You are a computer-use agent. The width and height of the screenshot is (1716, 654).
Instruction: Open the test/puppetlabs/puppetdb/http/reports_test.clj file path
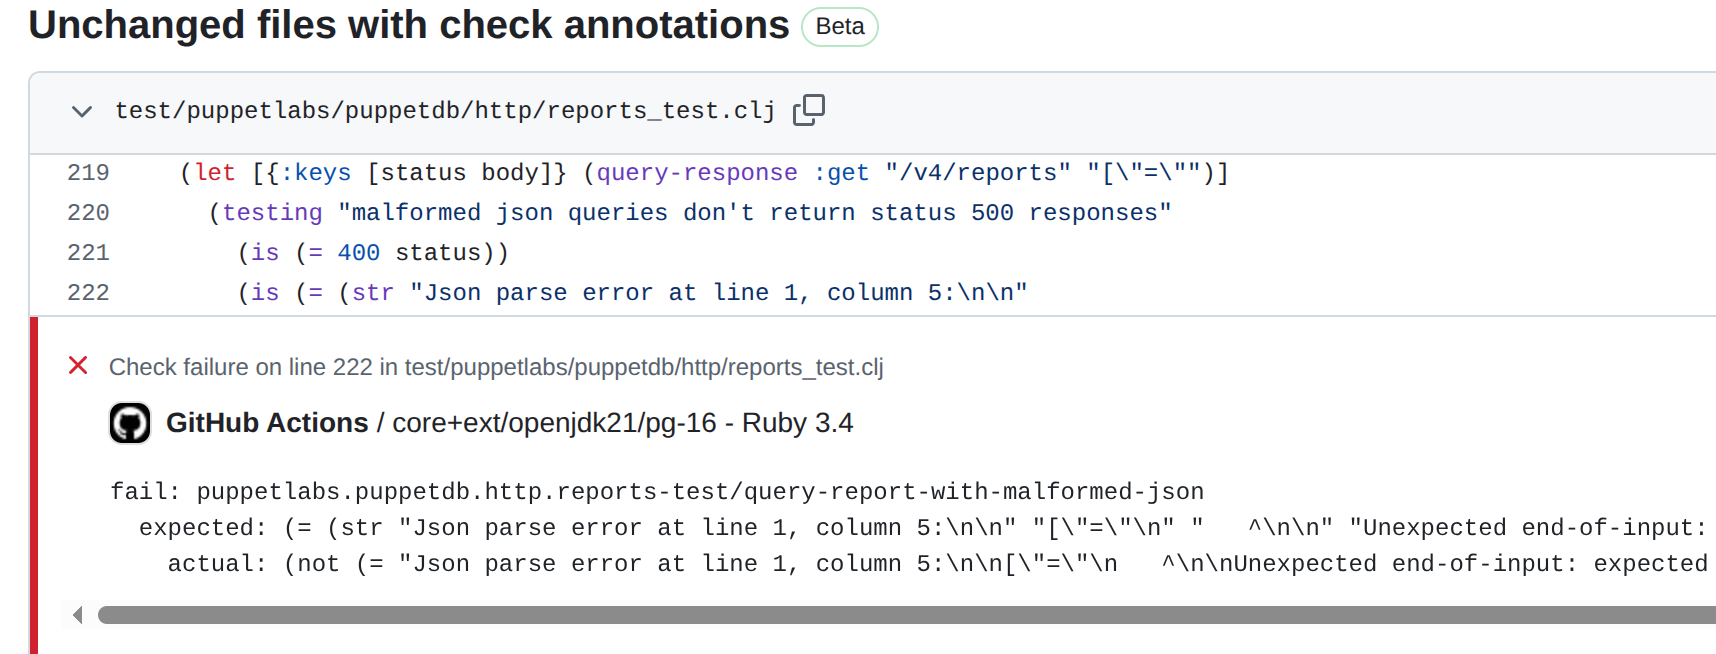point(444,111)
